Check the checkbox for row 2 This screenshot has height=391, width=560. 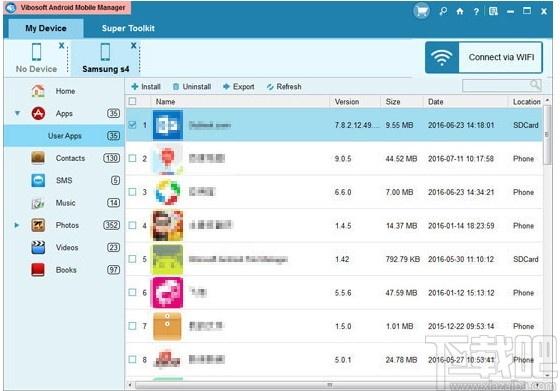click(x=132, y=158)
